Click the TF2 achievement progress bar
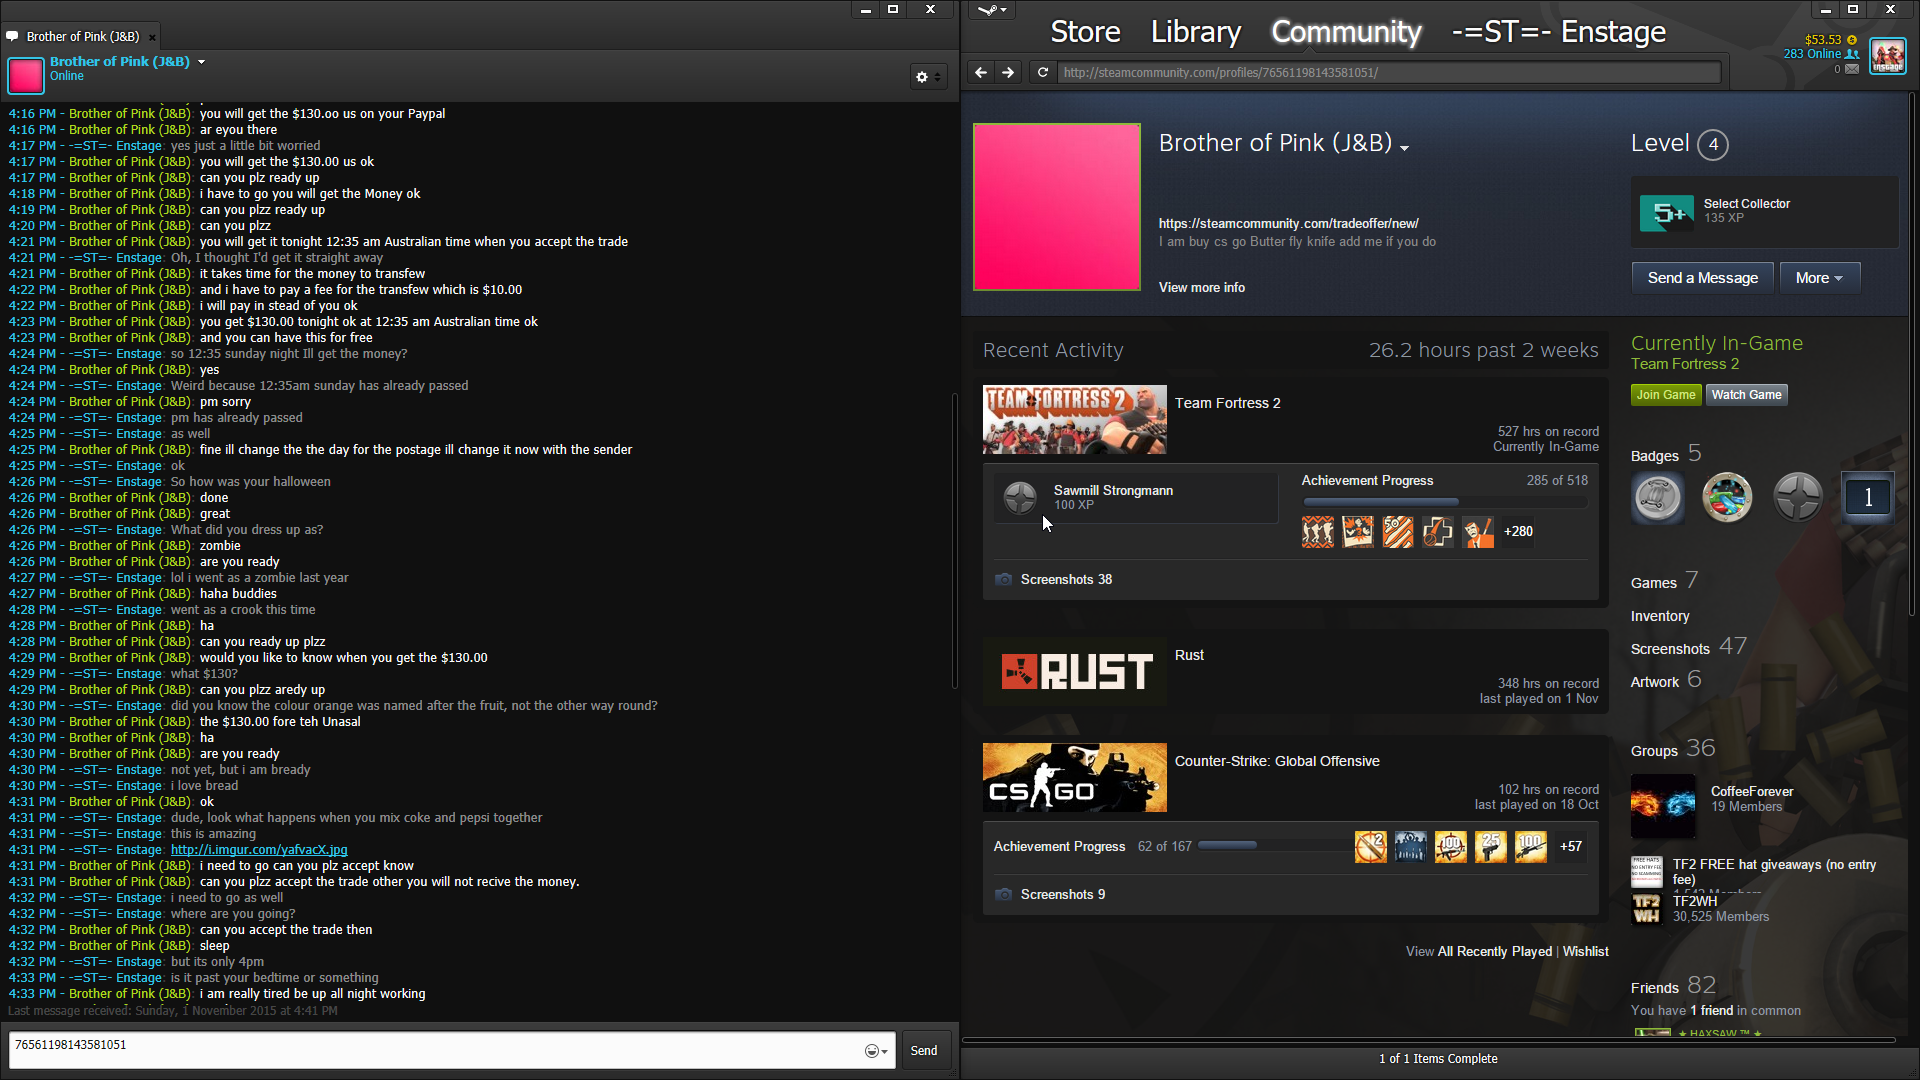 (1444, 502)
